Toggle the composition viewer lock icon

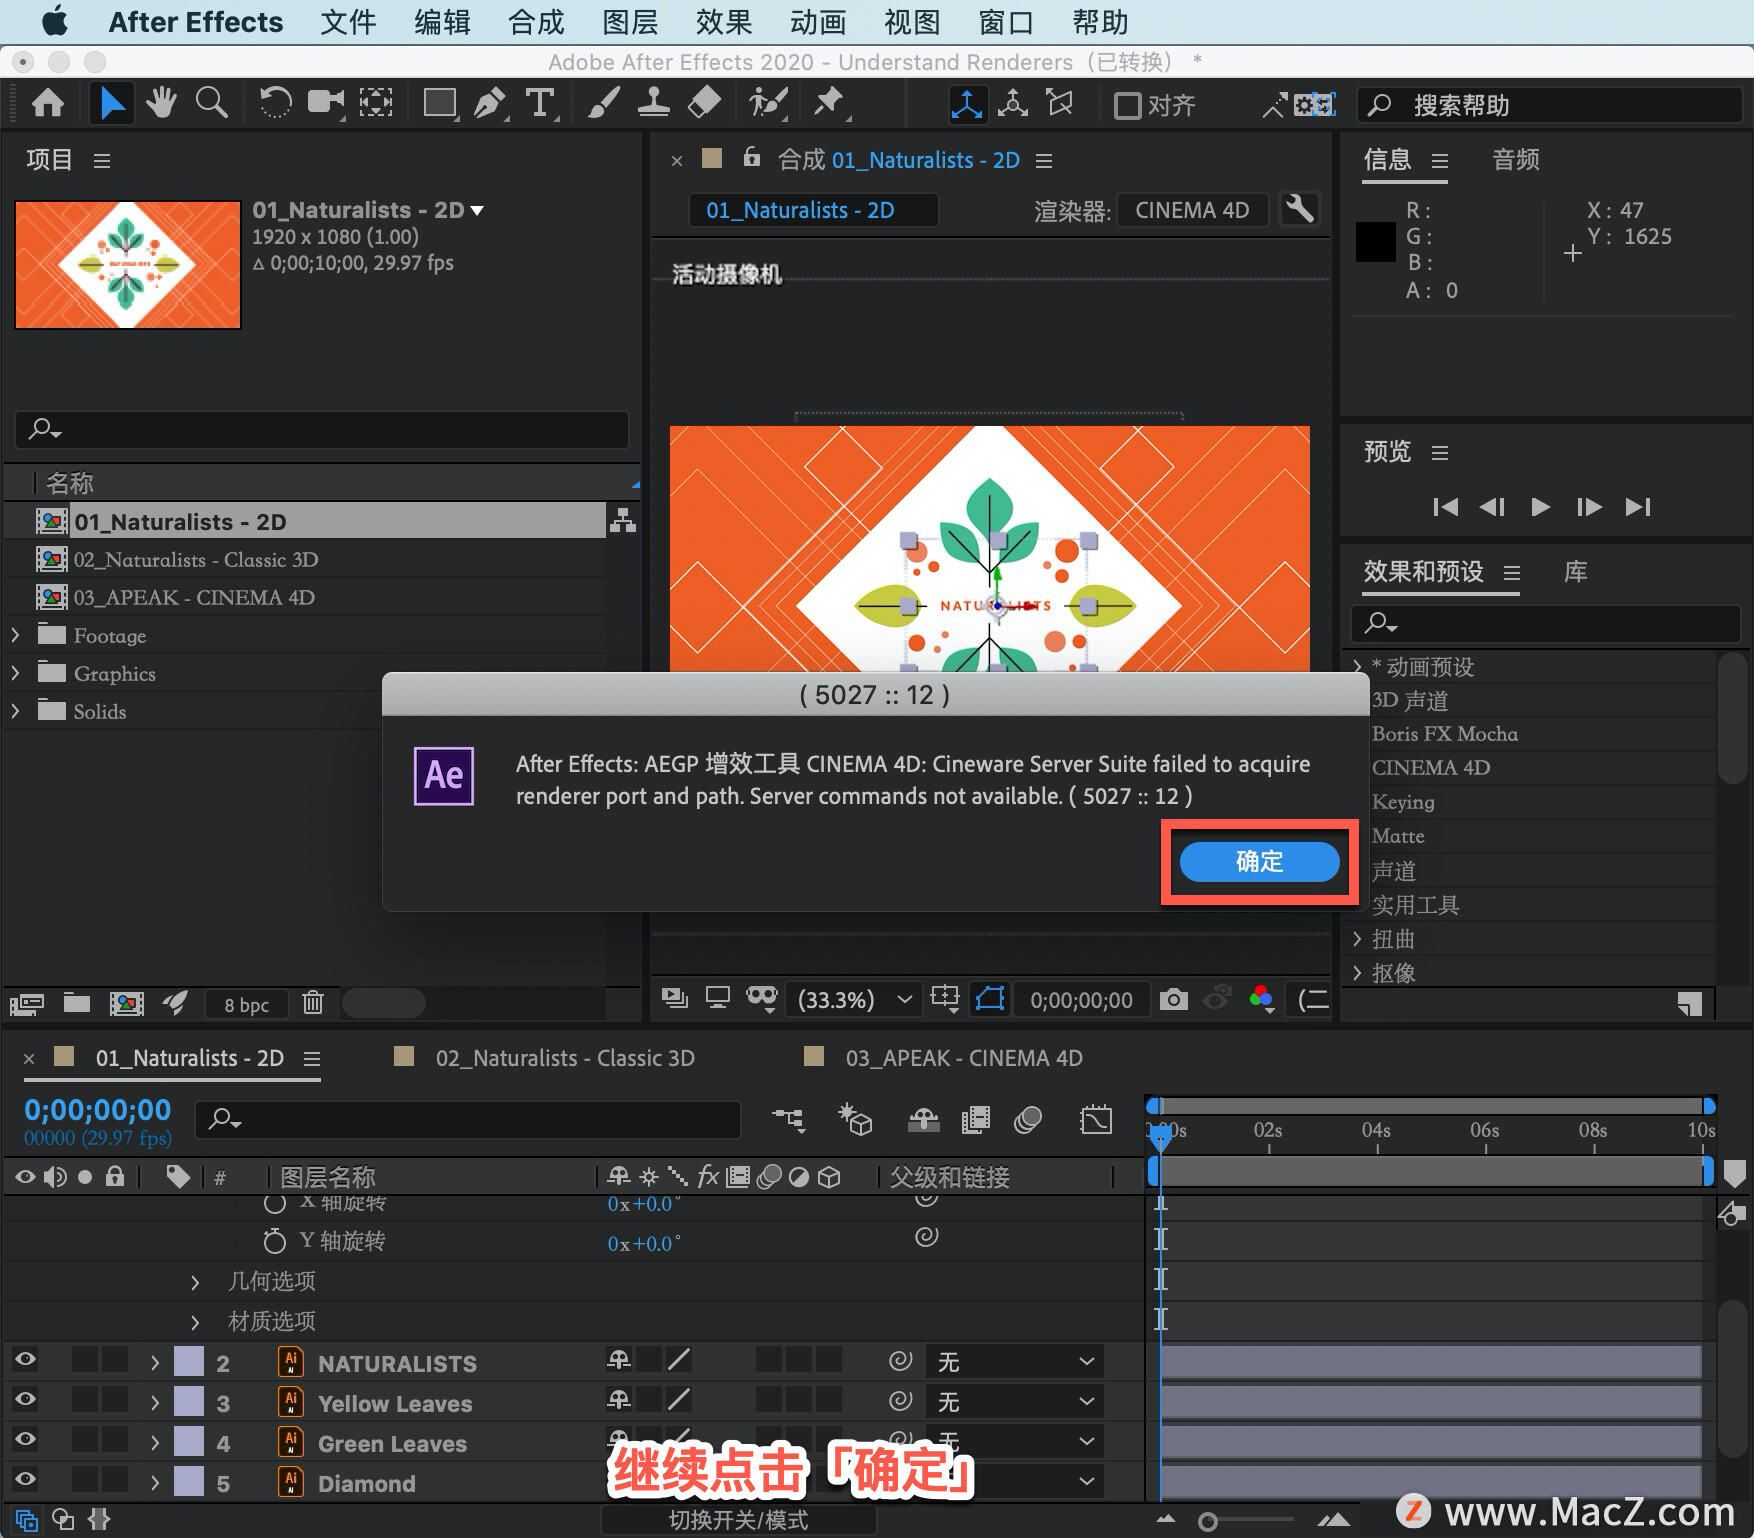point(752,157)
